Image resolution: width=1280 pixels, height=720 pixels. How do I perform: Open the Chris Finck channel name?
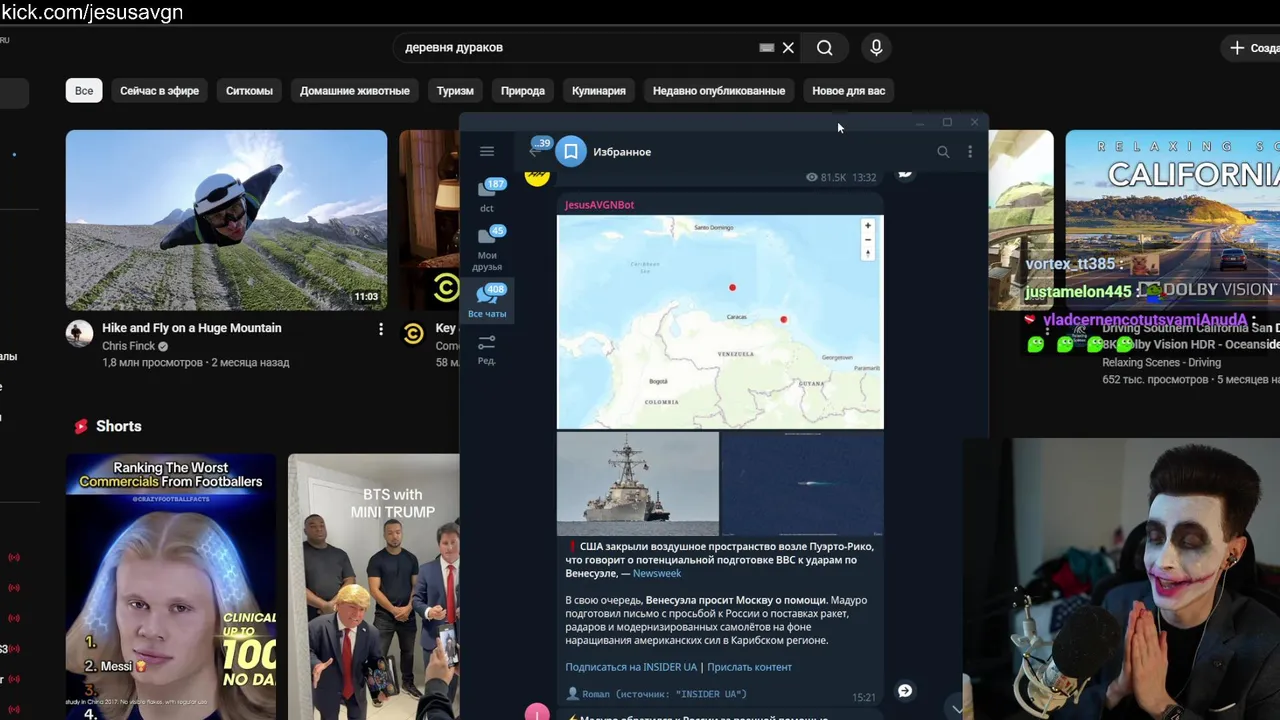click(129, 346)
